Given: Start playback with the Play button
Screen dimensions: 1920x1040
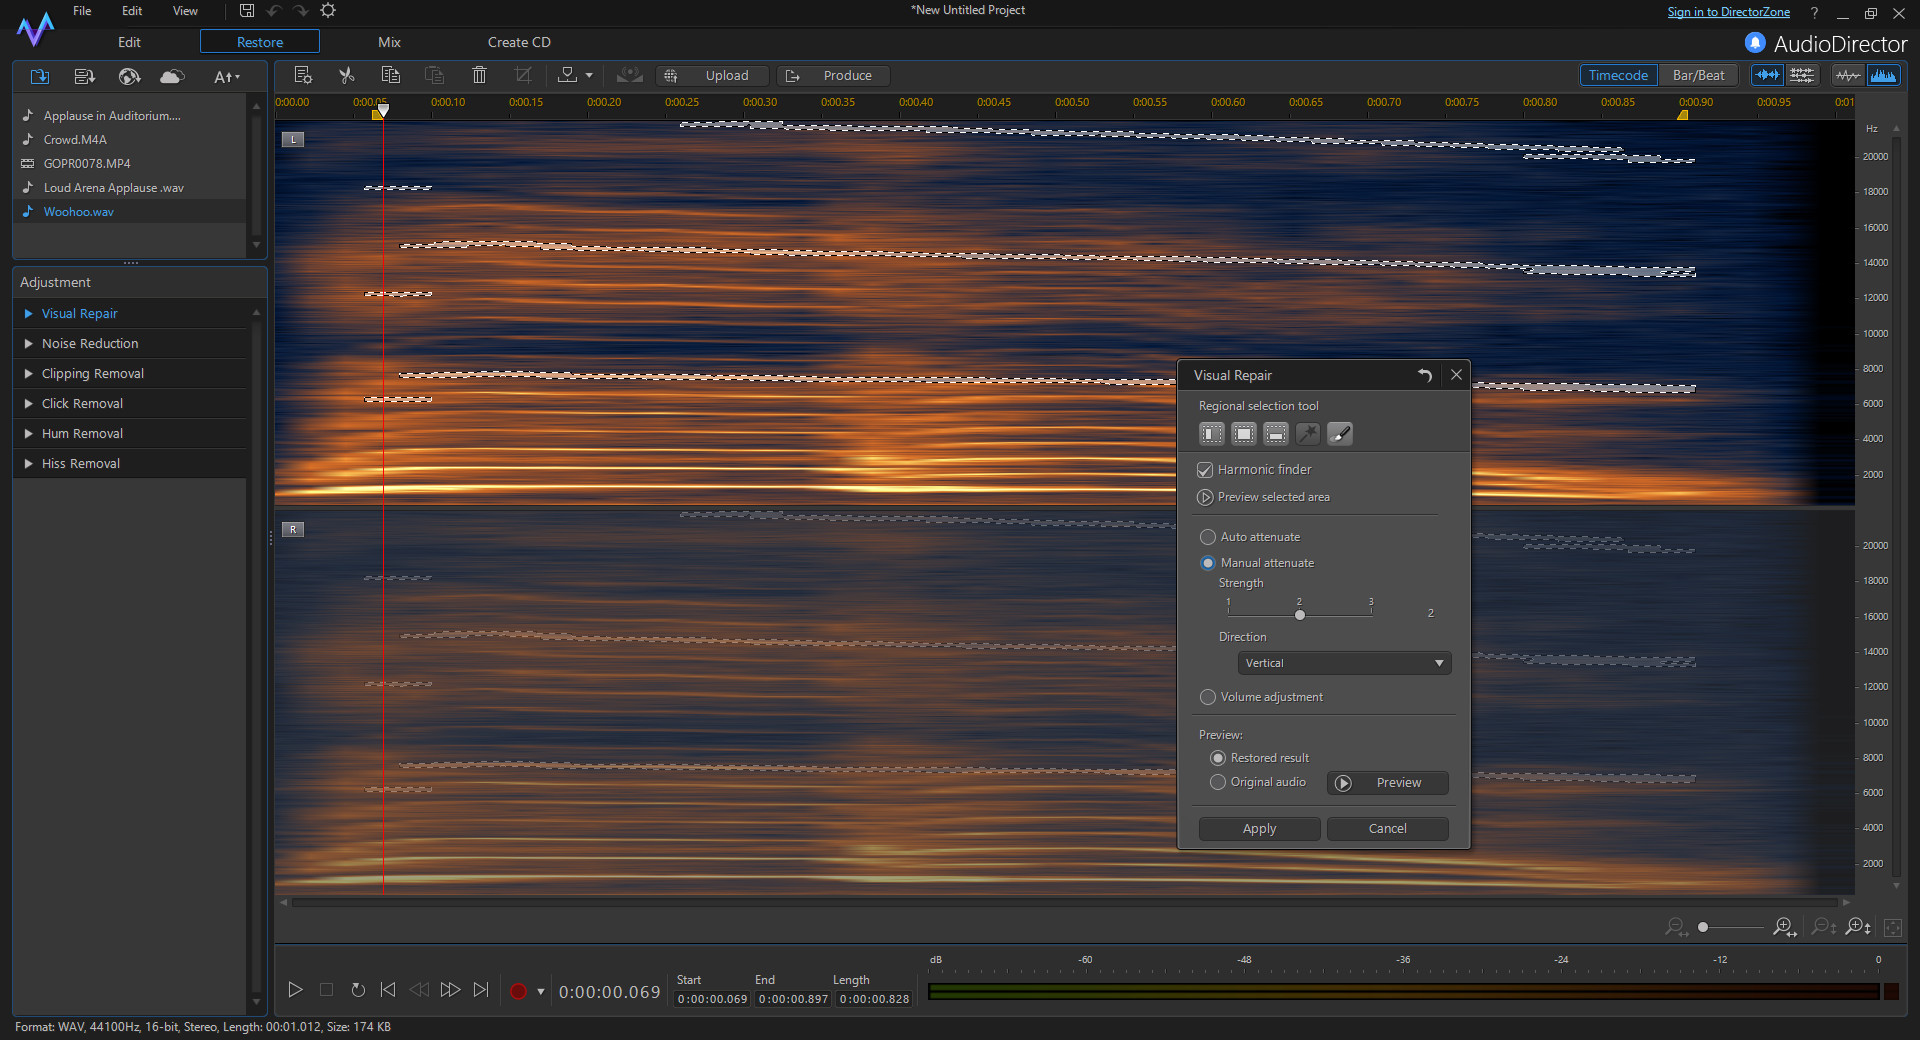Looking at the screenshot, I should [295, 990].
